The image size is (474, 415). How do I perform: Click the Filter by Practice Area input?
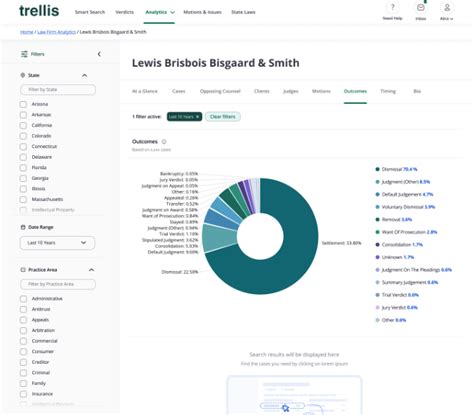(x=58, y=284)
